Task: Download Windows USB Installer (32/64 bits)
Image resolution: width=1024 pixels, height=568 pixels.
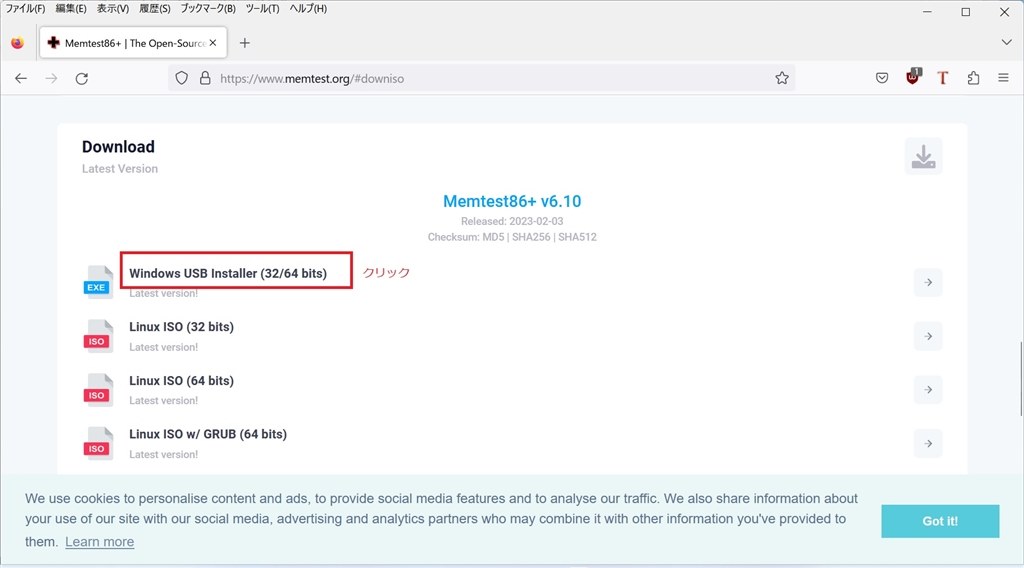Action: 228,273
